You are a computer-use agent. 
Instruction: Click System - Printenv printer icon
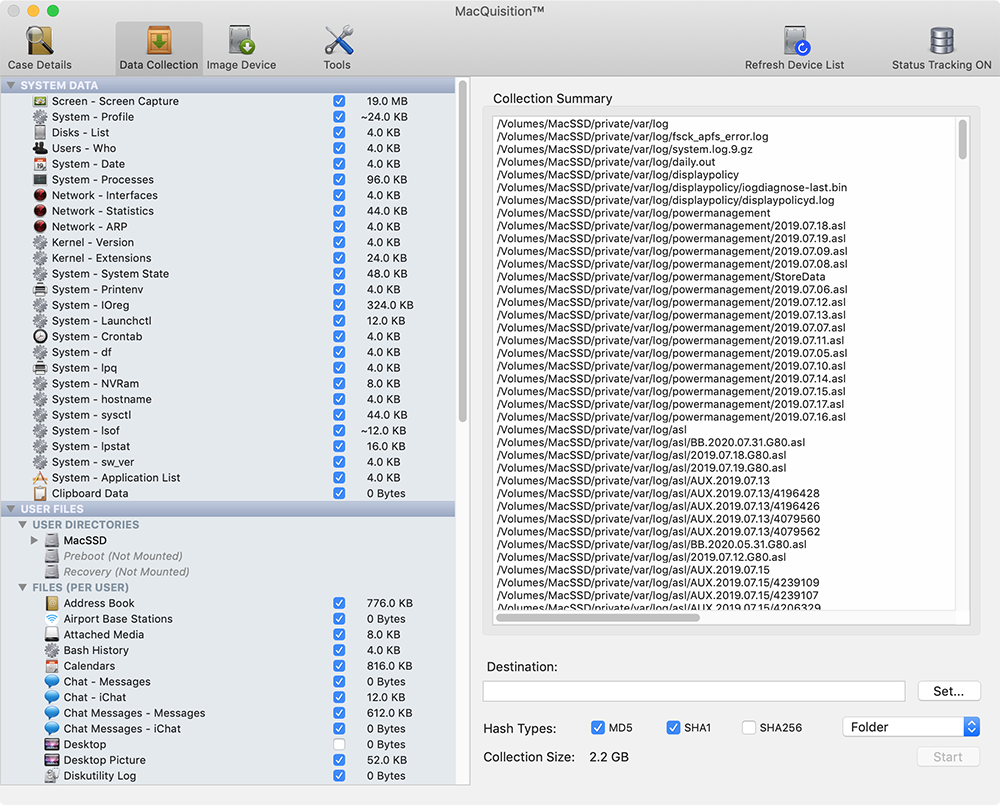tap(40, 289)
